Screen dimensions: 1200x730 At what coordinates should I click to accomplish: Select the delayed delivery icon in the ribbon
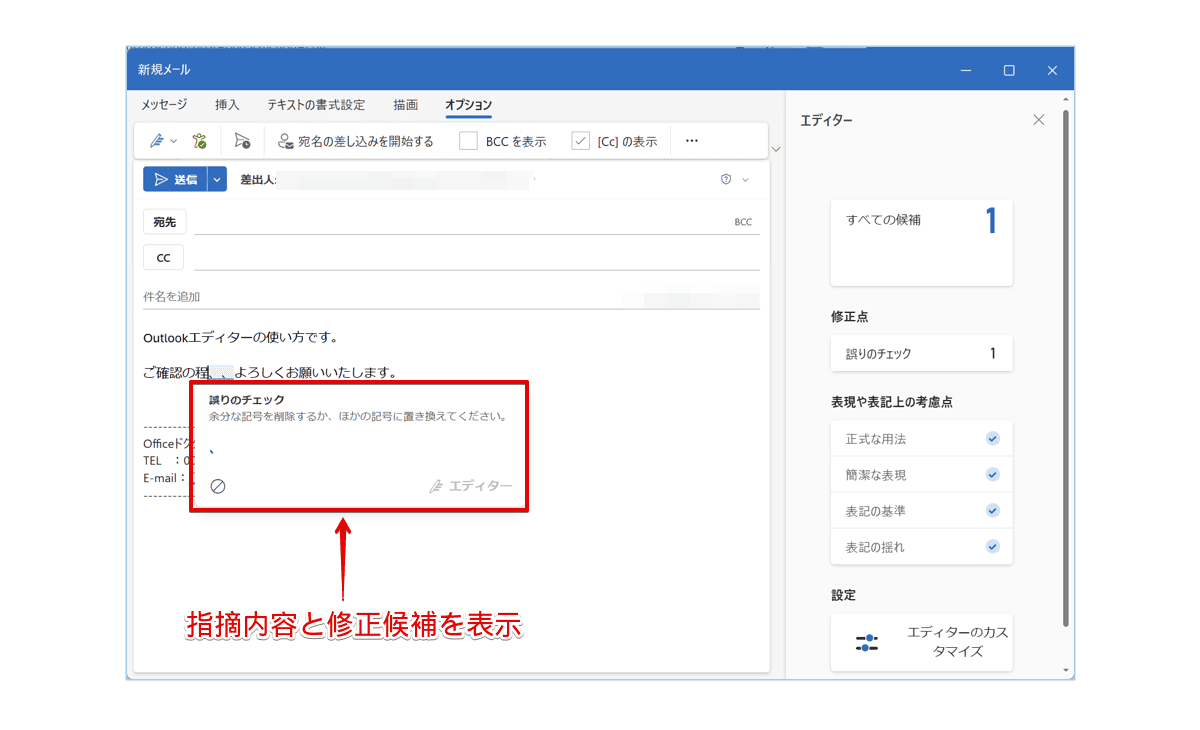click(241, 140)
